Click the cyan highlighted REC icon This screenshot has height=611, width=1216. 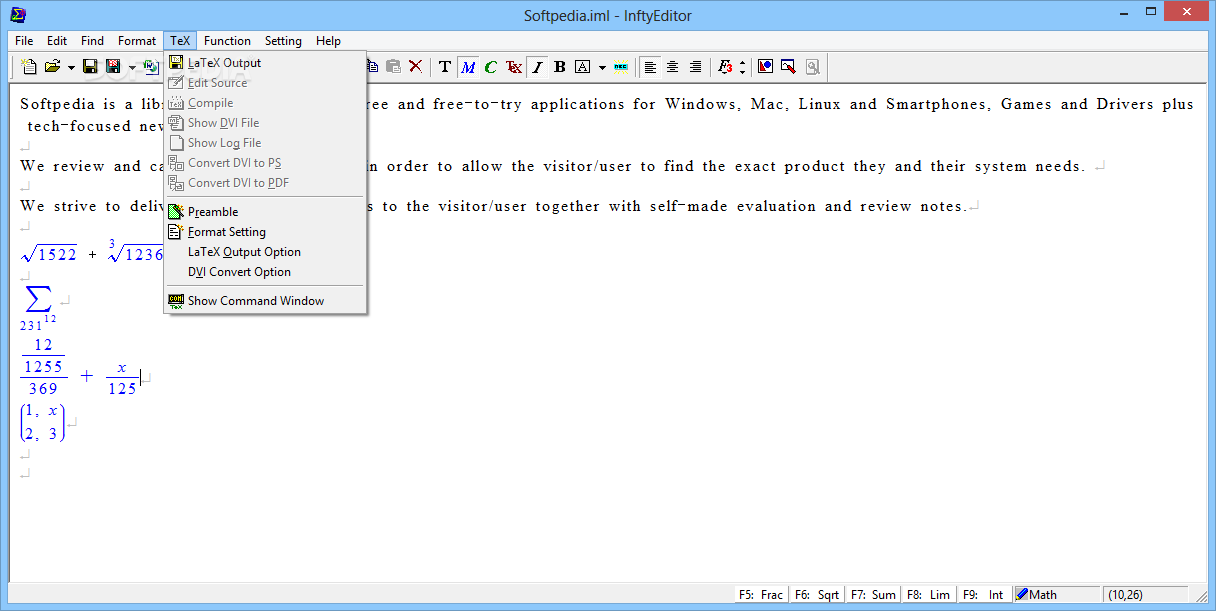[x=621, y=67]
